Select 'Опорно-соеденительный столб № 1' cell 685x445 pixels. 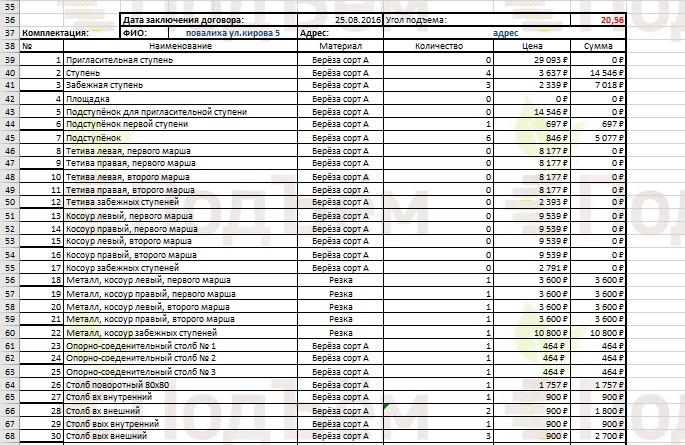180,346
